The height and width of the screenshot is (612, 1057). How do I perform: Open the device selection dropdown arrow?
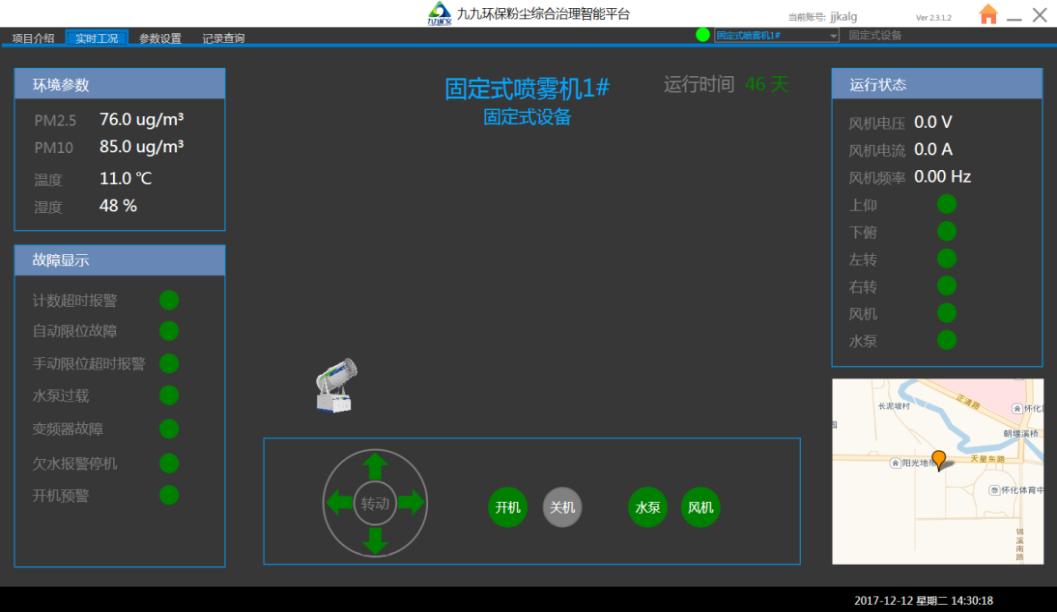(833, 36)
